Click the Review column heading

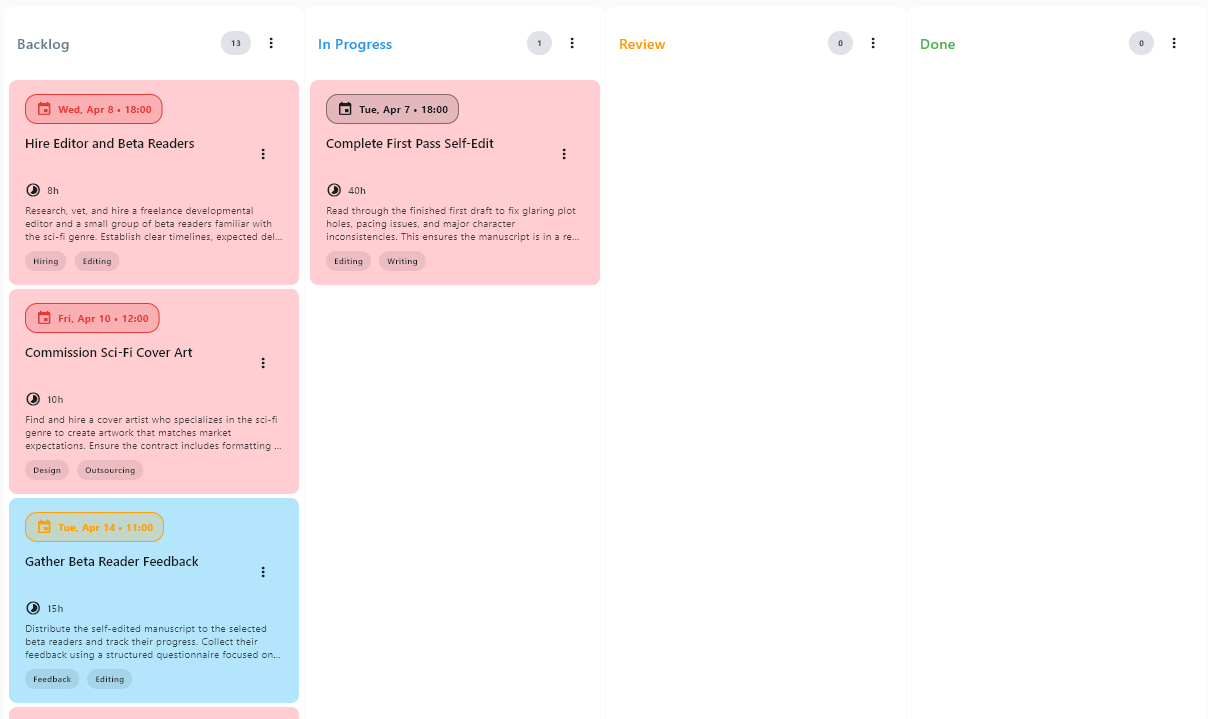pos(642,44)
